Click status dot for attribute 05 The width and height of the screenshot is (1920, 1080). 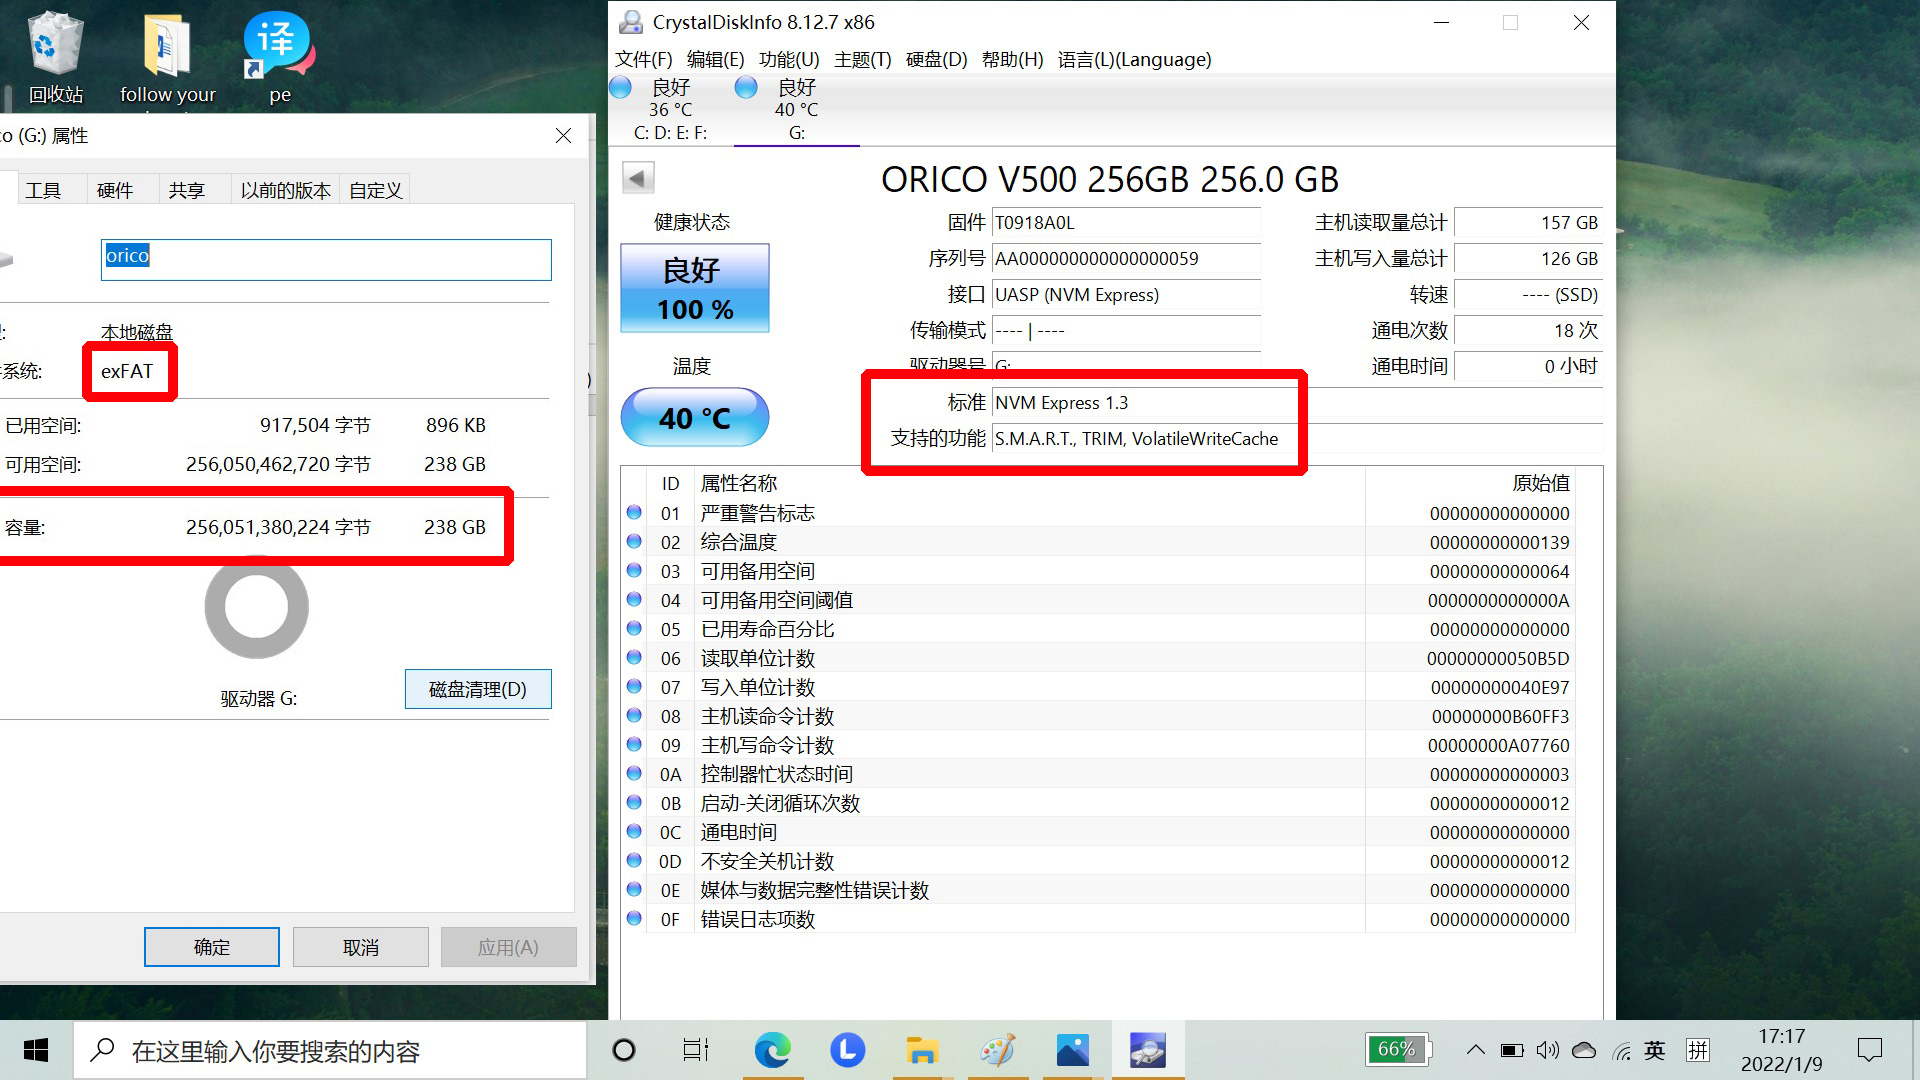(x=634, y=629)
